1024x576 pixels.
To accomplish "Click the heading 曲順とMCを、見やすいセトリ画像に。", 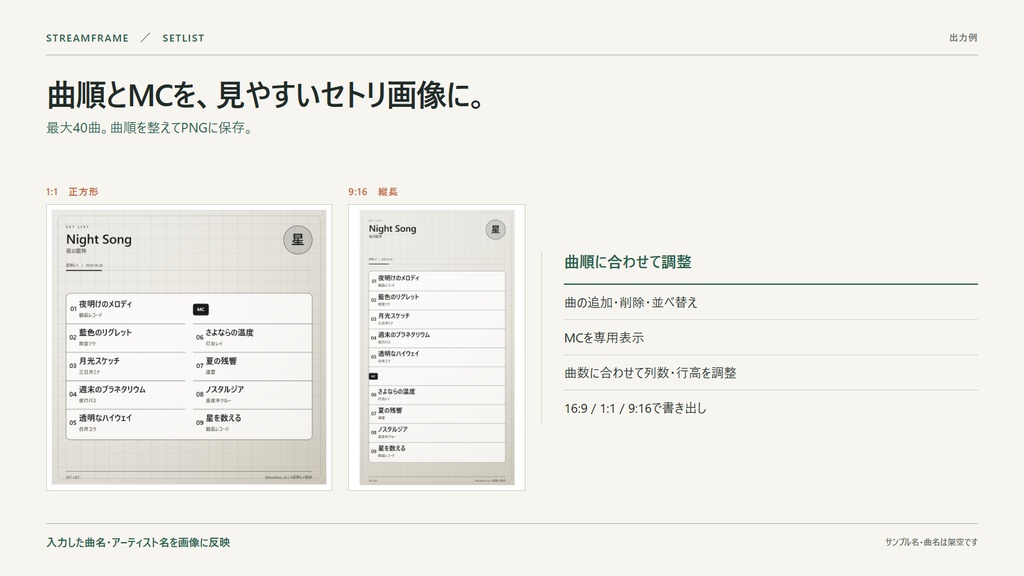I will pyautogui.click(x=266, y=95).
